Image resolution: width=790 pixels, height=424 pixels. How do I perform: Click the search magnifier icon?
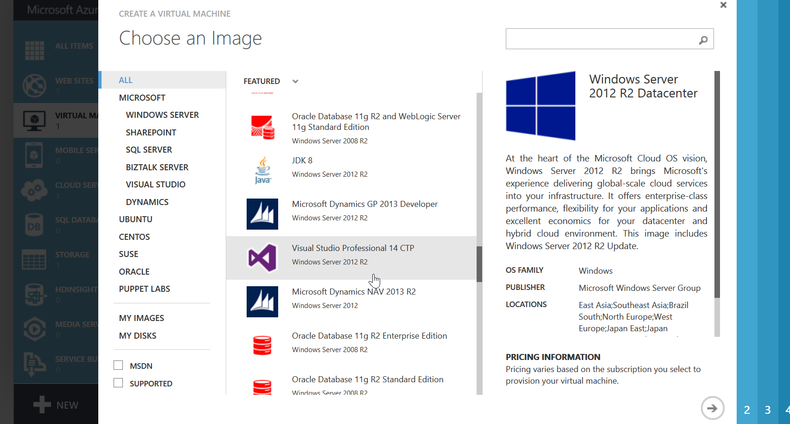click(703, 40)
